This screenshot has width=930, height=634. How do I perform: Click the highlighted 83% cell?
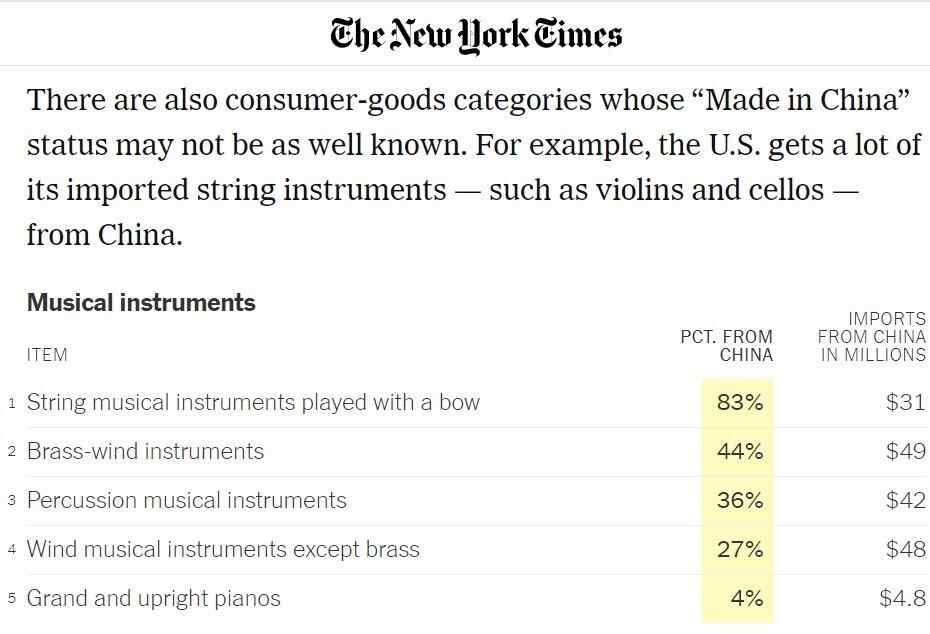[x=739, y=403]
